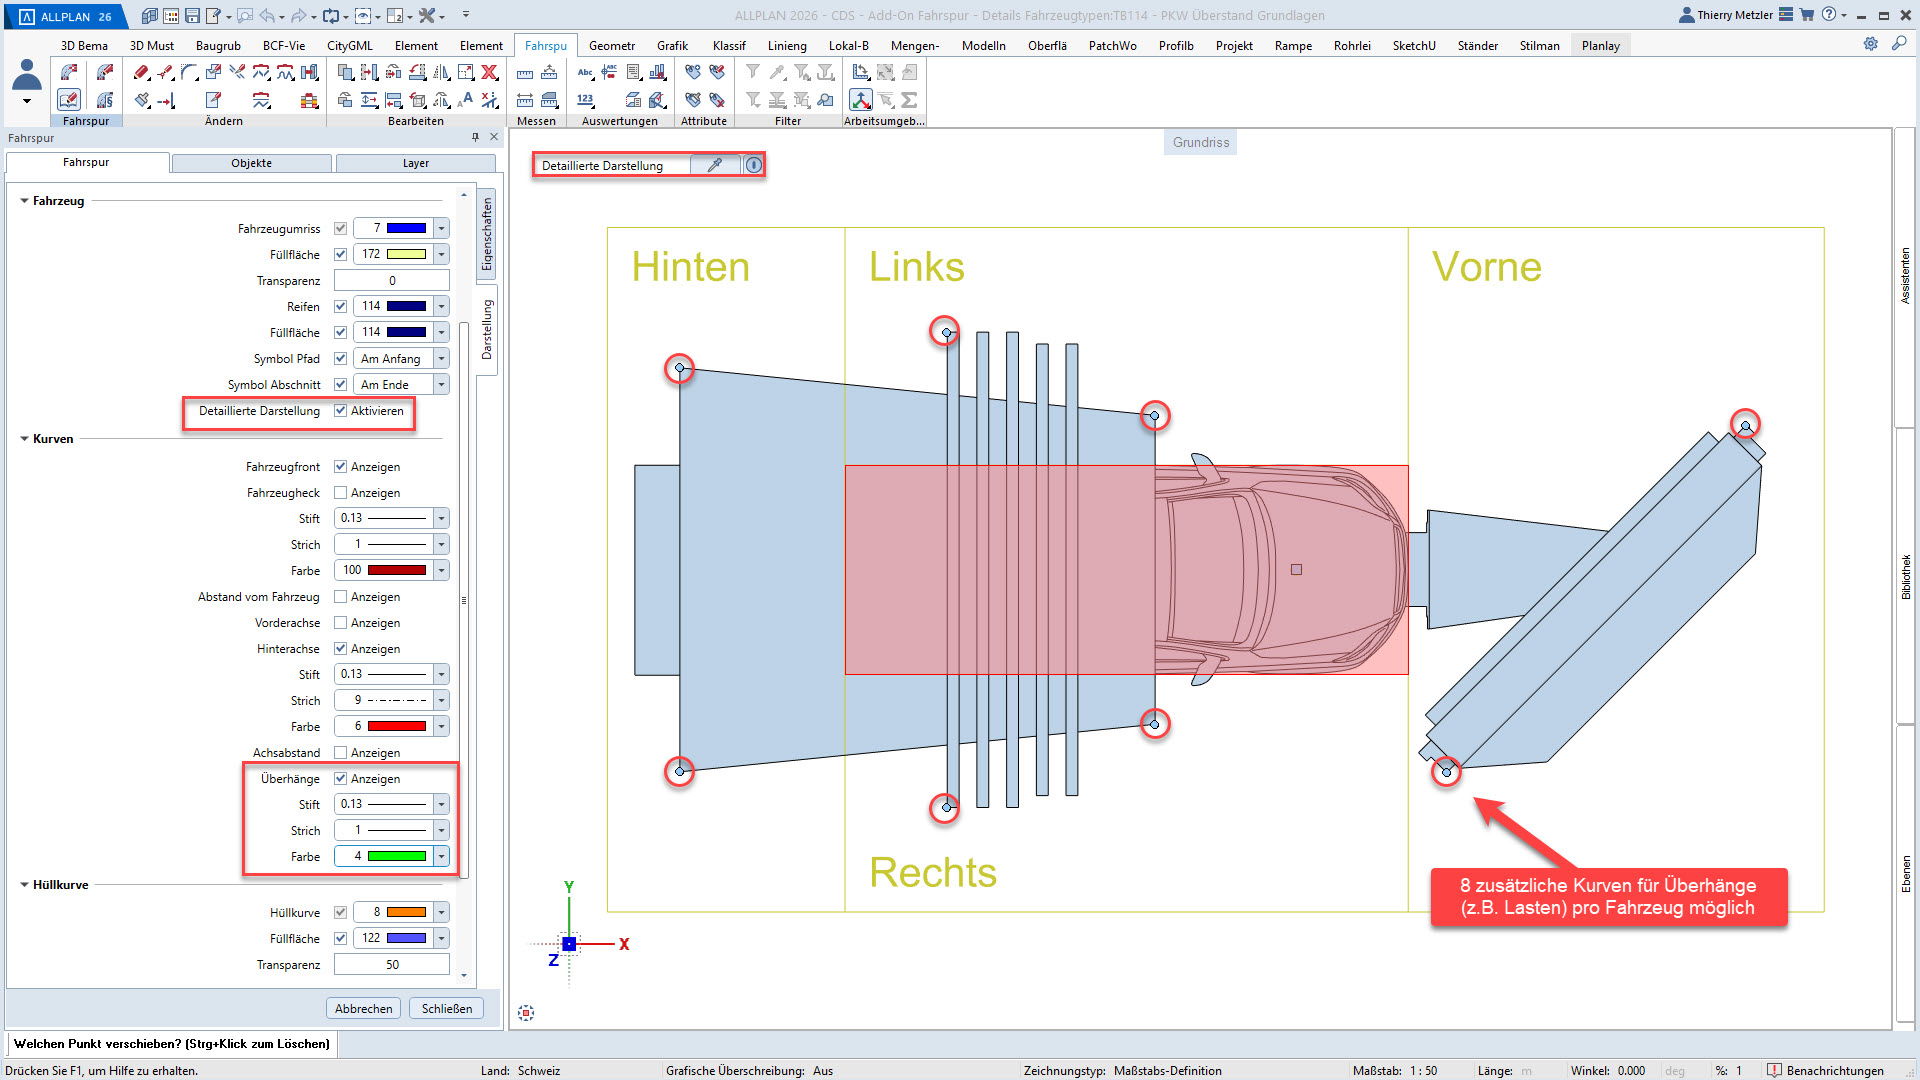Enable Fahrzeugheck Anzeigen checkbox
Viewport: 1920px width, 1080px height.
[x=340, y=493]
